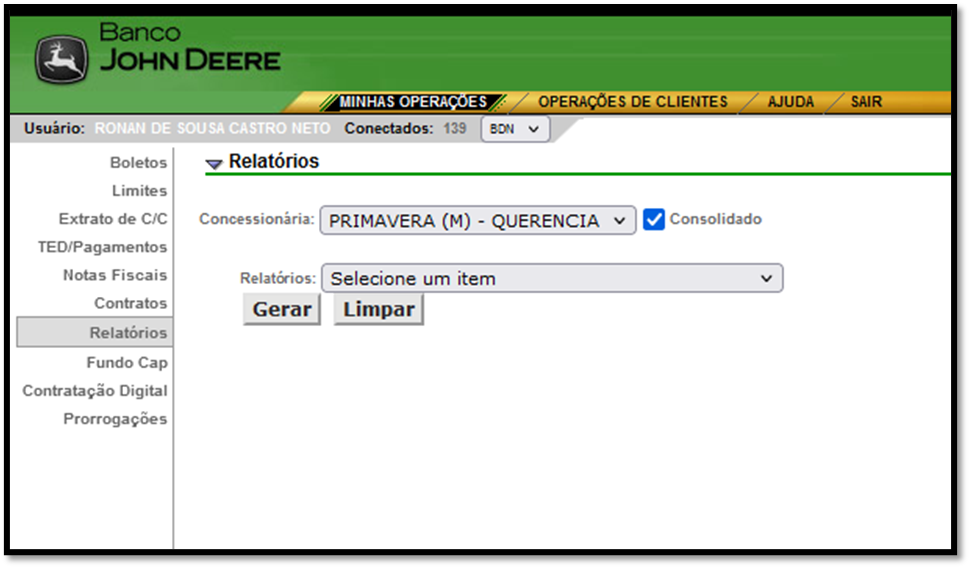
Task: Open Limites in the sidebar
Action: click(139, 191)
